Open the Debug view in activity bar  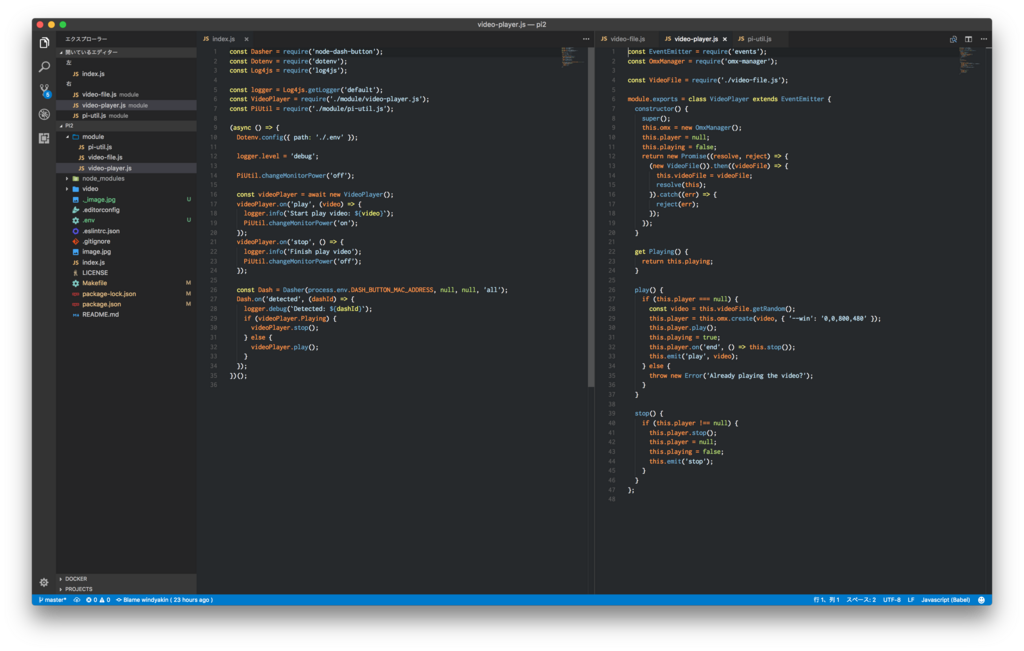[44, 114]
